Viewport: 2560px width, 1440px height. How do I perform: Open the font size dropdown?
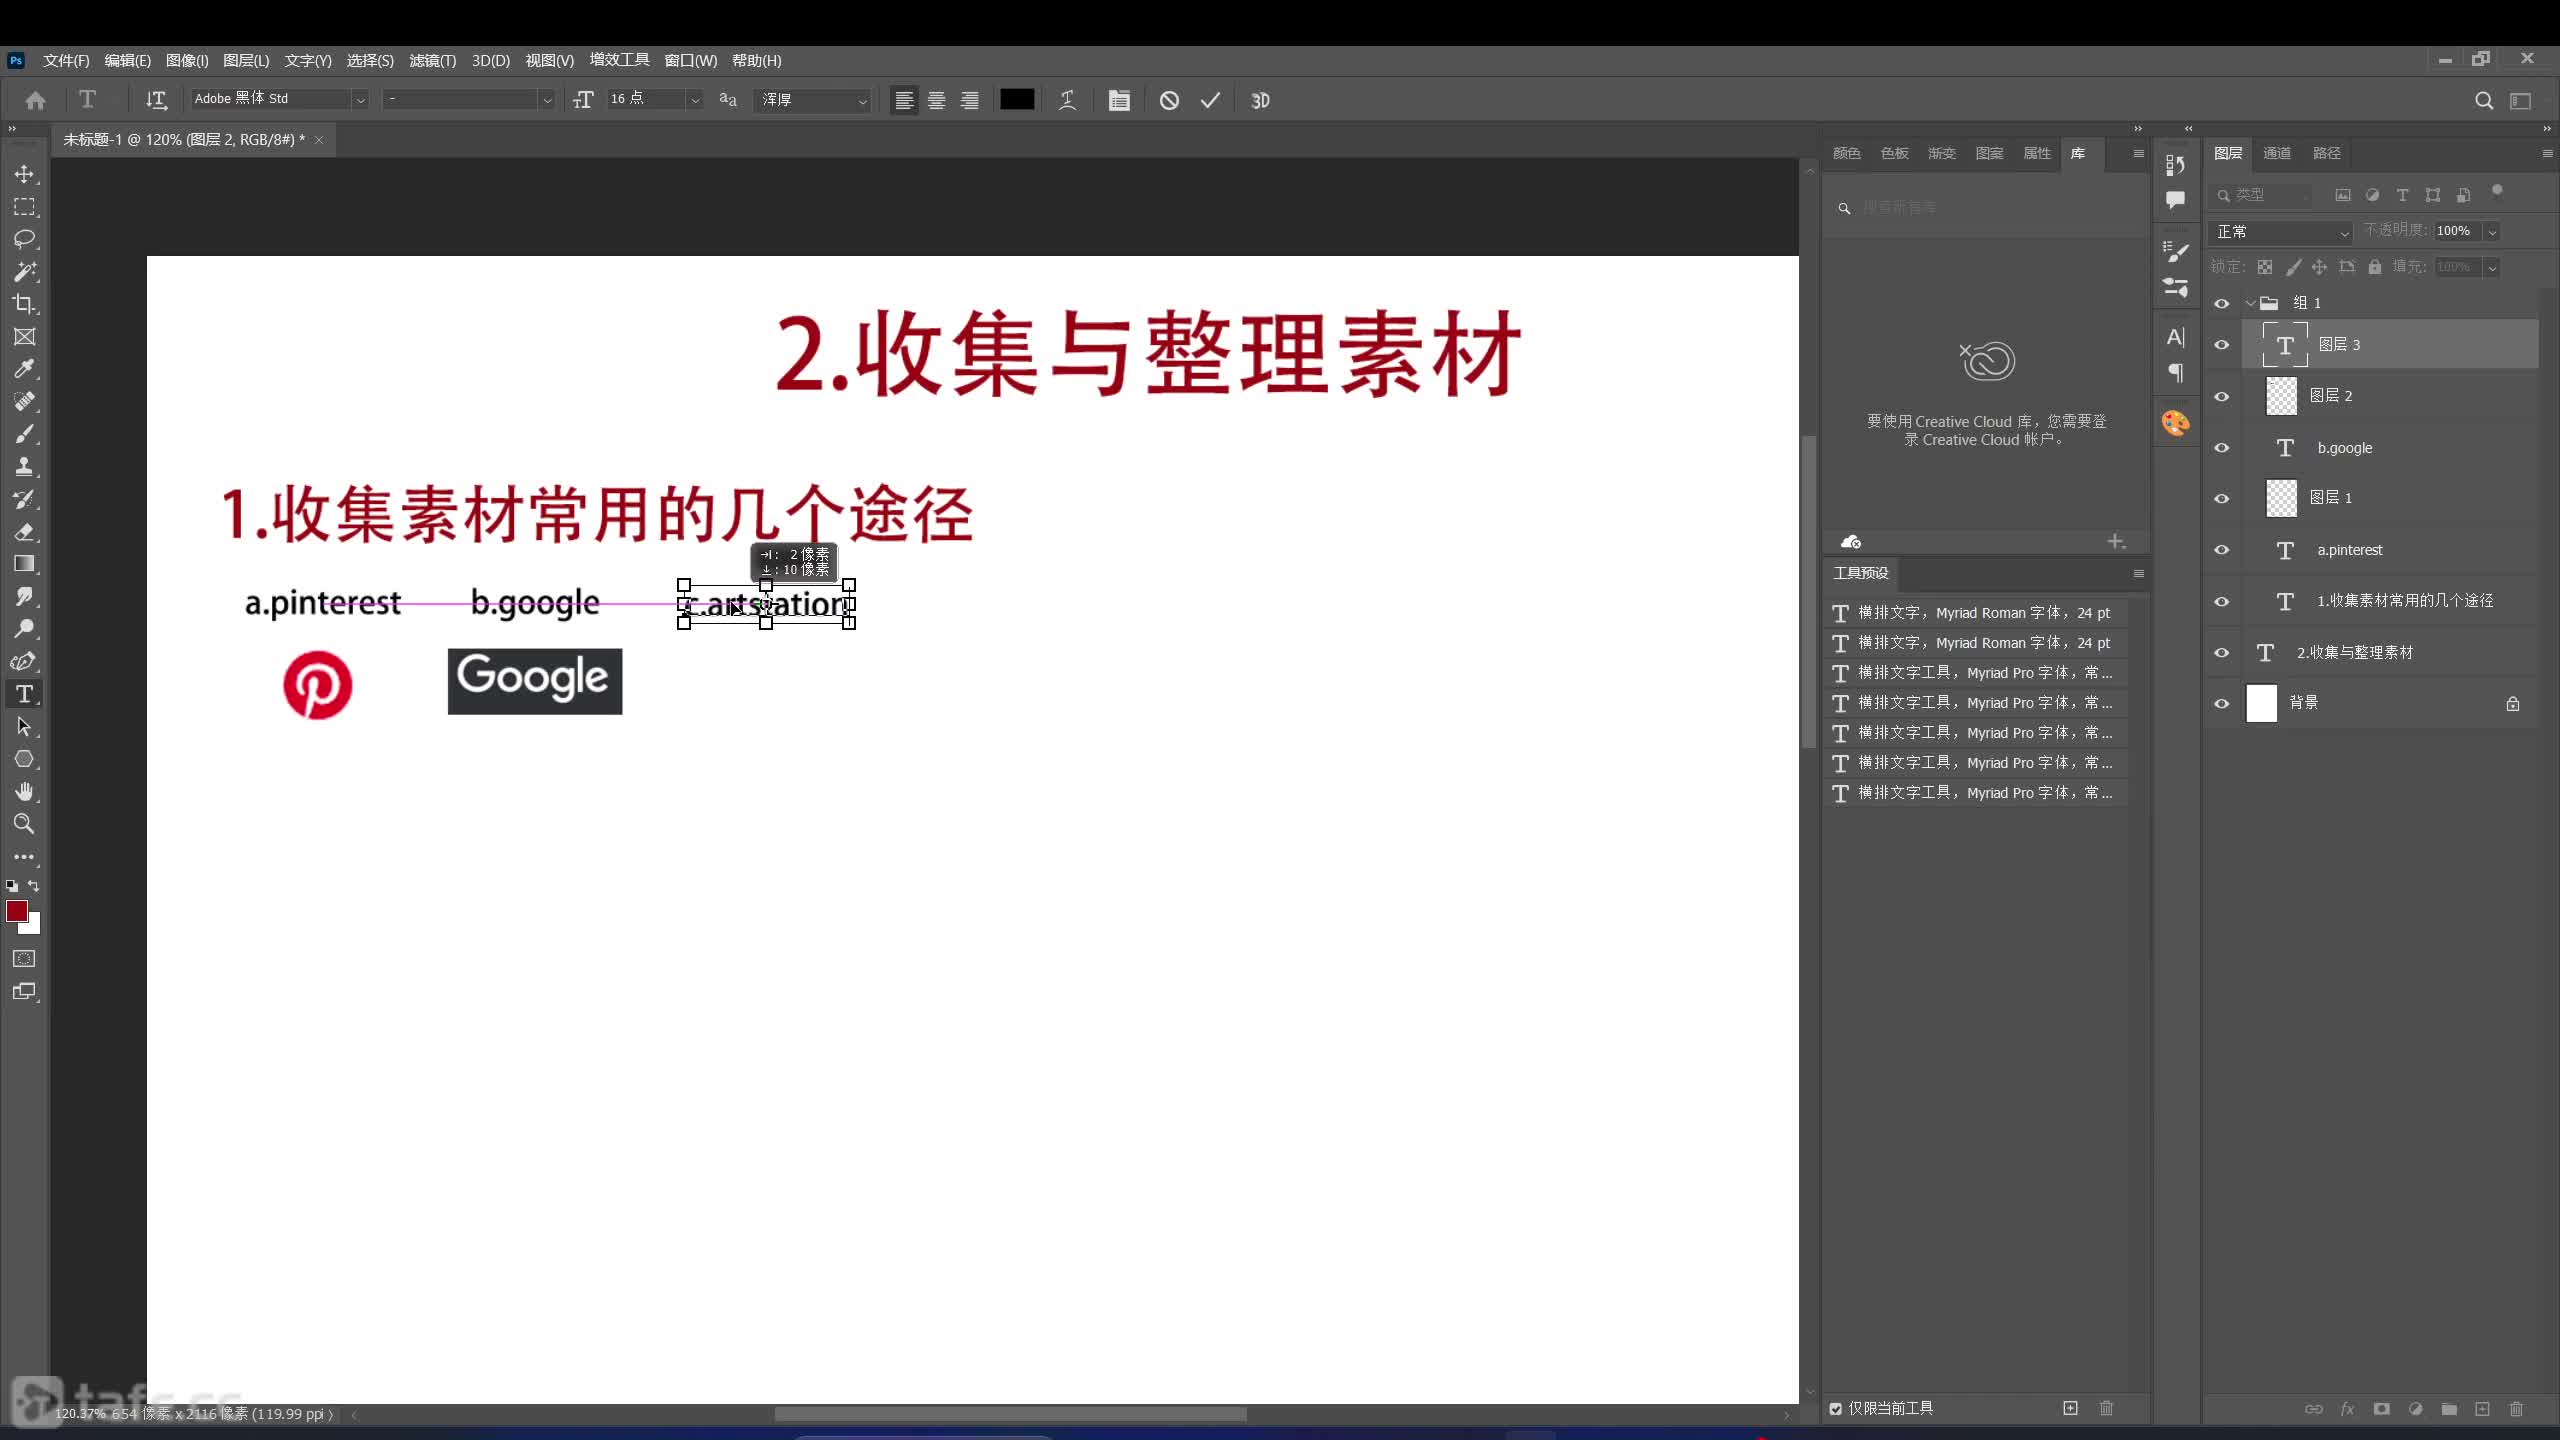695,100
